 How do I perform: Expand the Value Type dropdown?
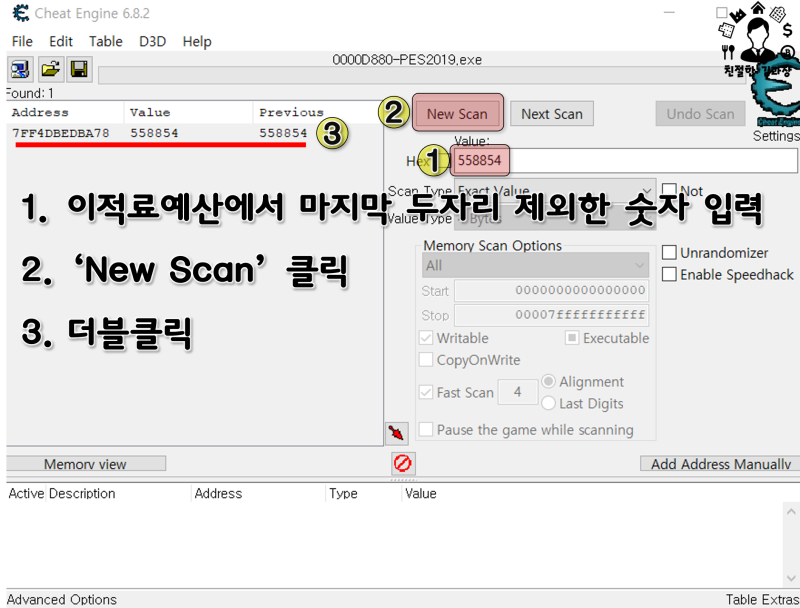[555, 218]
